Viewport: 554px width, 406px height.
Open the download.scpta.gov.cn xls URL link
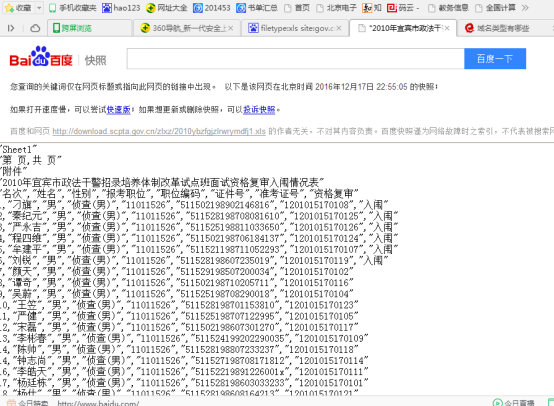tap(159, 131)
